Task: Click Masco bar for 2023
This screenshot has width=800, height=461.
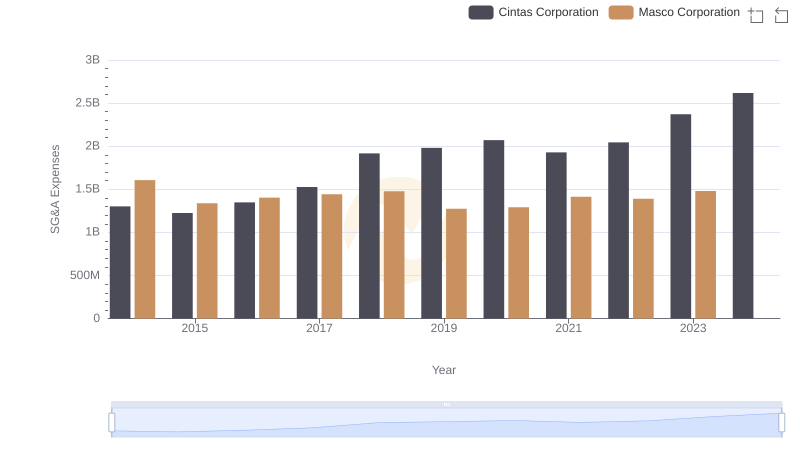Action: tap(706, 255)
